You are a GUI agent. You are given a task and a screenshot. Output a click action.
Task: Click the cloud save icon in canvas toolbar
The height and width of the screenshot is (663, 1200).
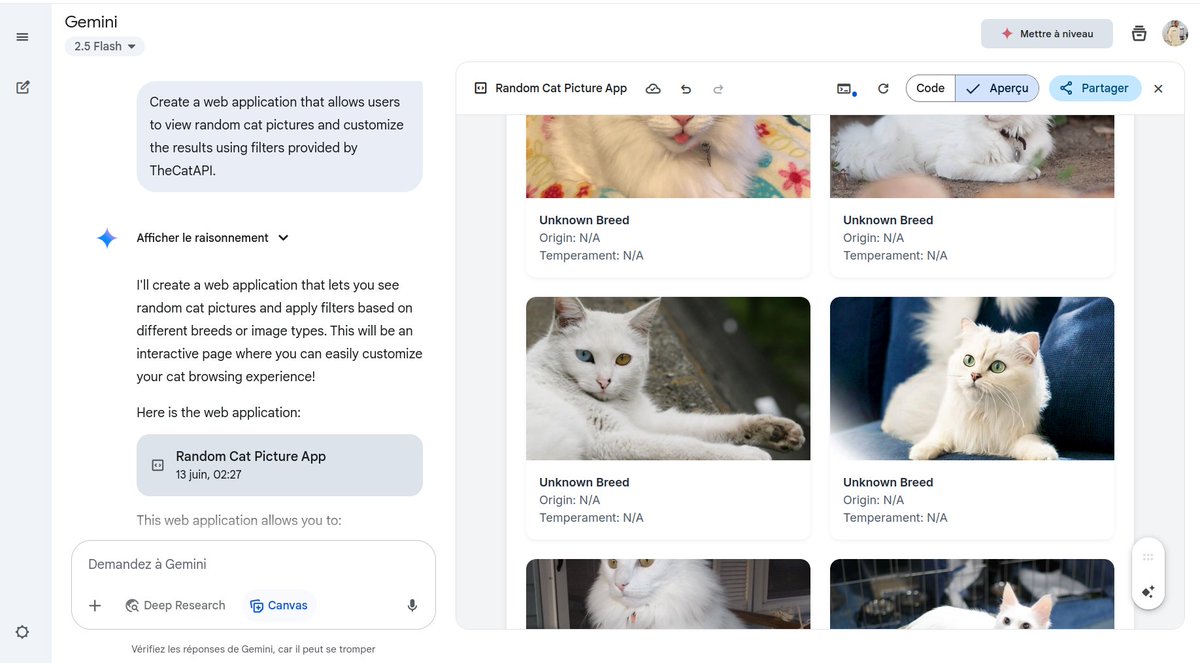tap(653, 88)
